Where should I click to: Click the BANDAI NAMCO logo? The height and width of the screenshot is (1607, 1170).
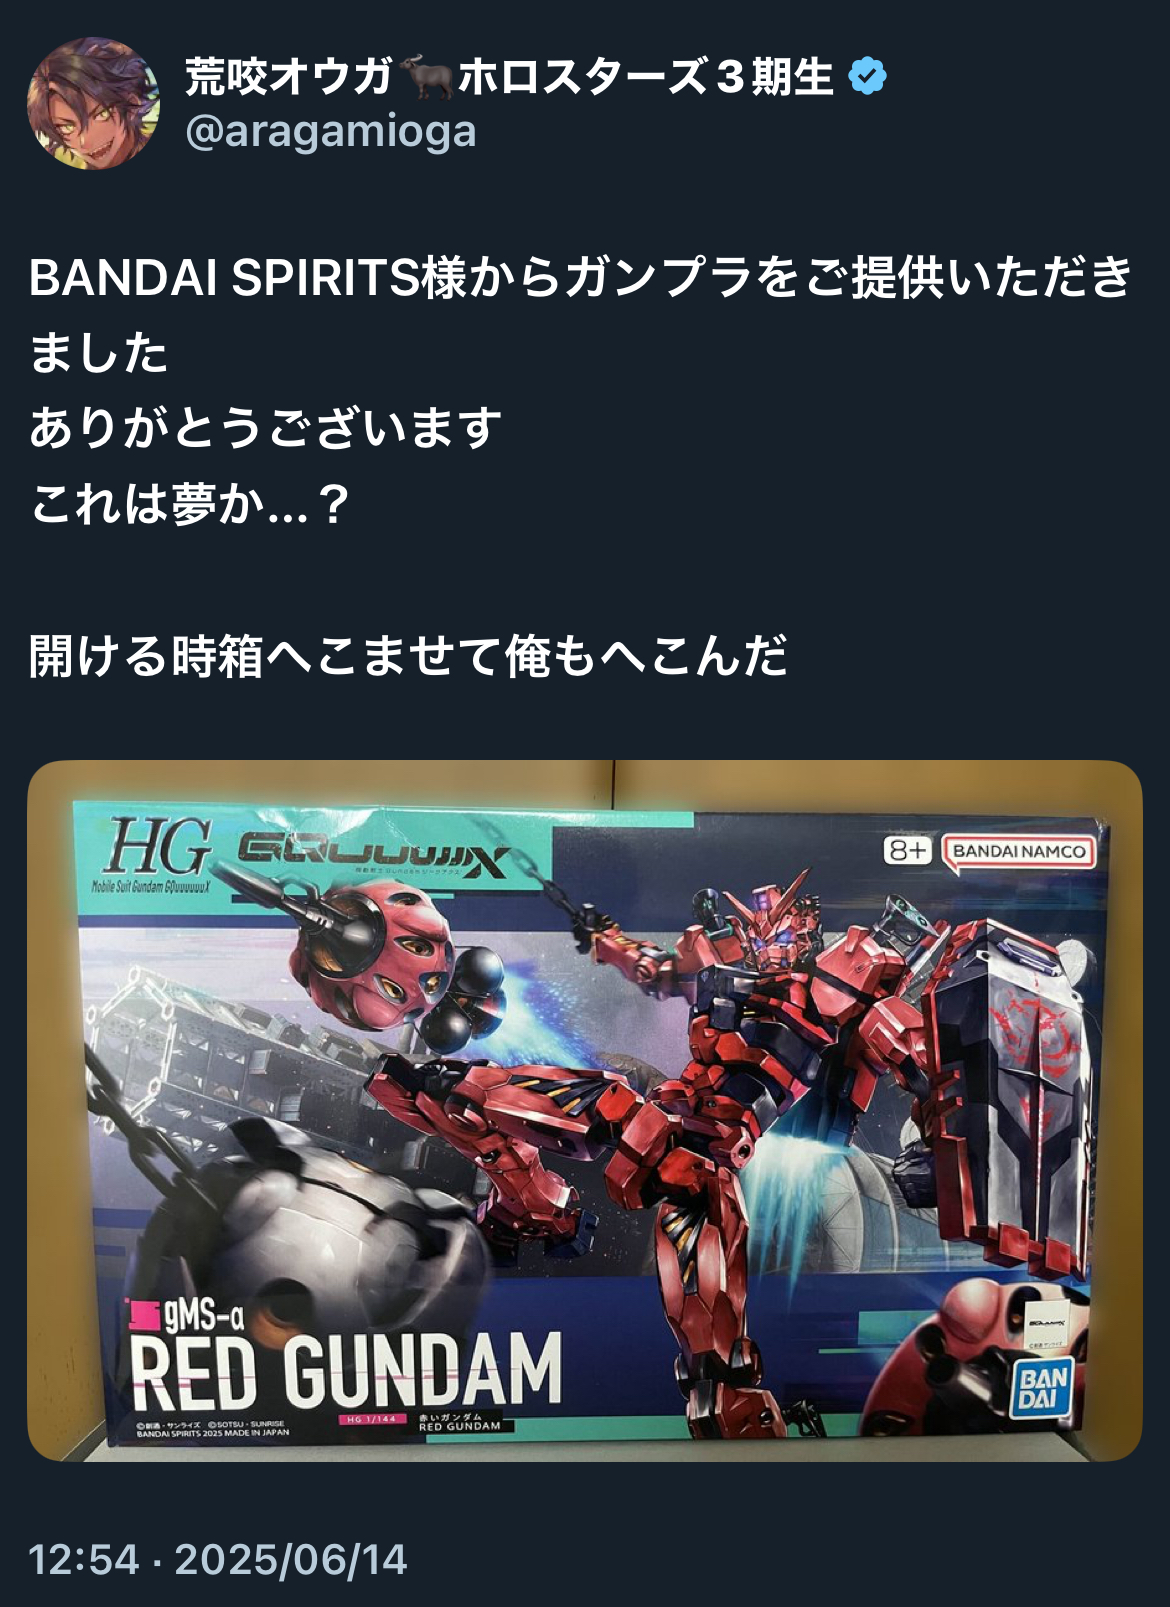click(1018, 852)
